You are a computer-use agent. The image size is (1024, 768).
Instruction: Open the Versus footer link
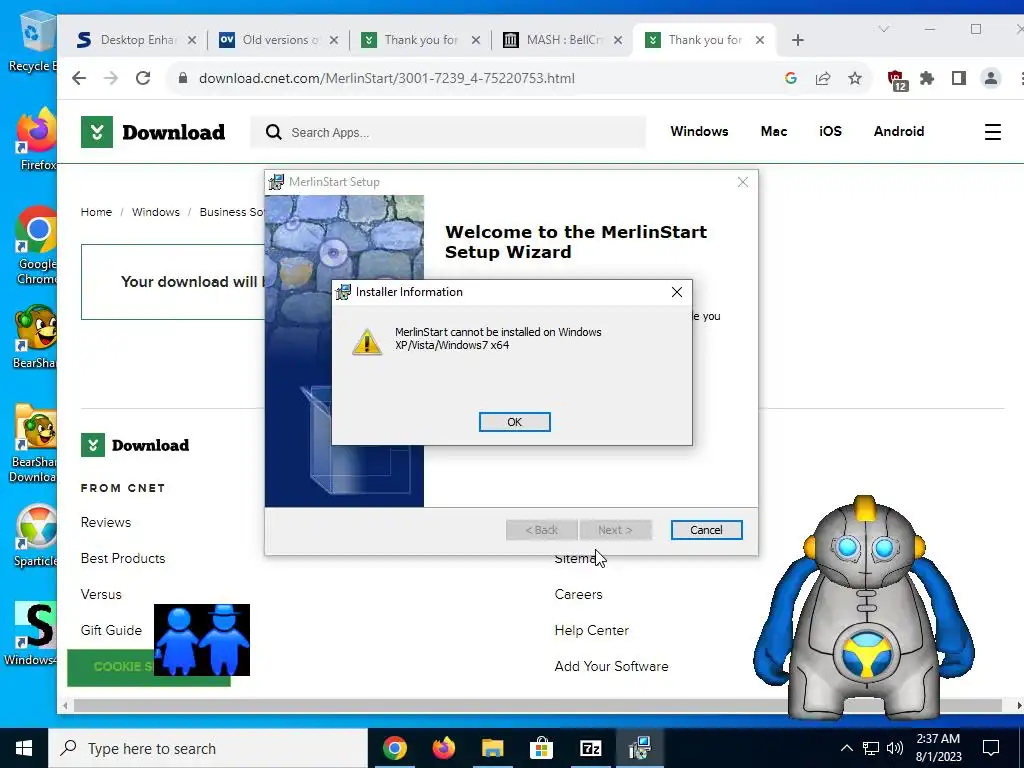[x=101, y=594]
